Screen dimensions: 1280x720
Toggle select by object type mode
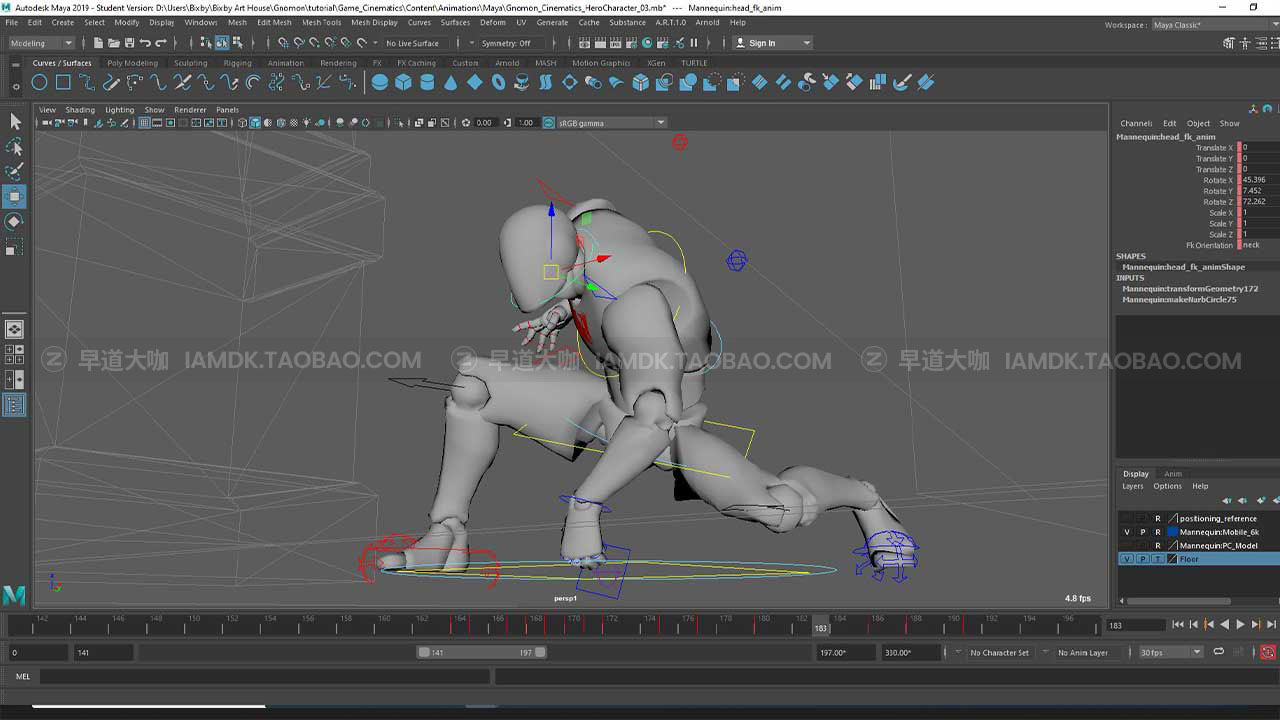[221, 43]
